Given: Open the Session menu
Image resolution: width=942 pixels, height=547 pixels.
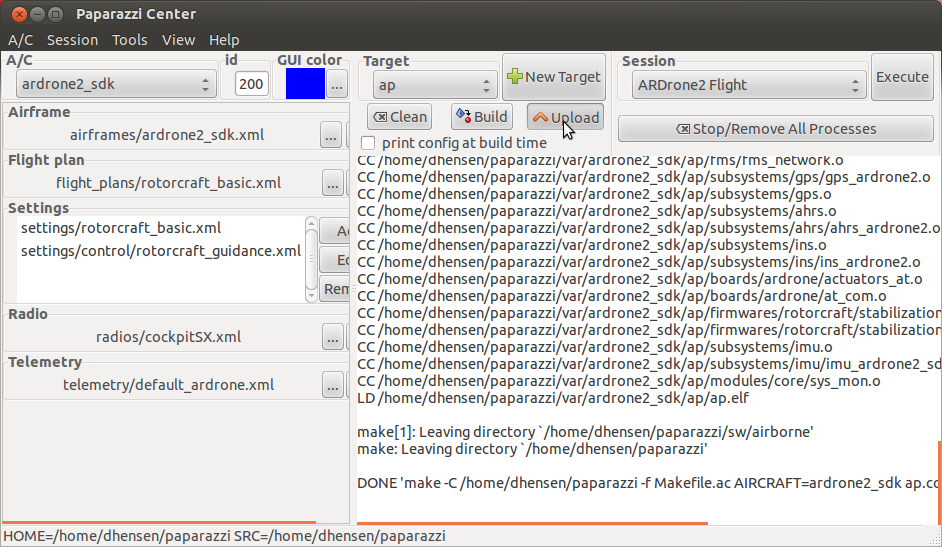Looking at the screenshot, I should (x=72, y=40).
